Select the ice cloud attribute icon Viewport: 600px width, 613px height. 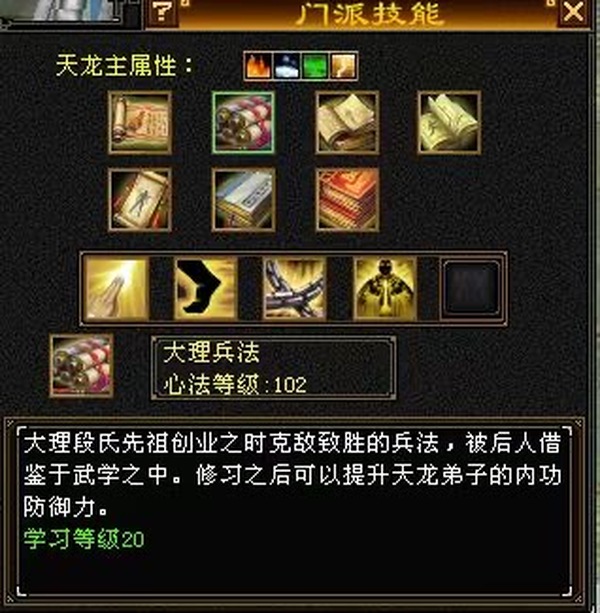pyautogui.click(x=287, y=66)
